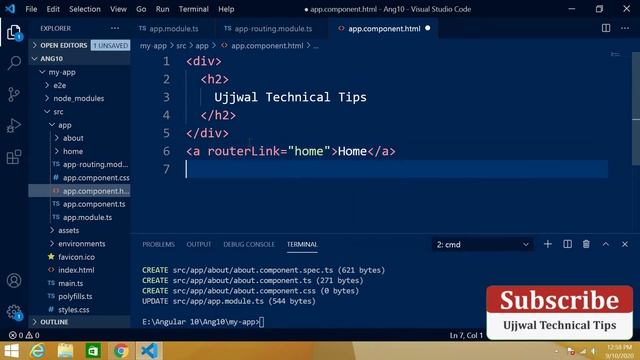Open the Terminal menu
The height and width of the screenshot is (360, 640).
click(193, 9)
